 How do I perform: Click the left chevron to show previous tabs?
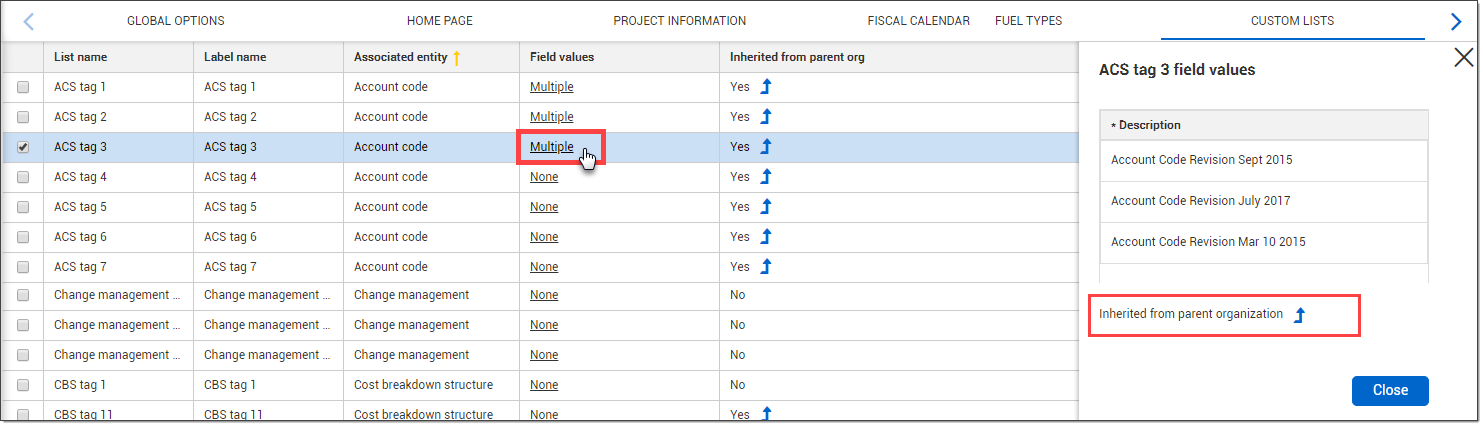click(x=28, y=21)
